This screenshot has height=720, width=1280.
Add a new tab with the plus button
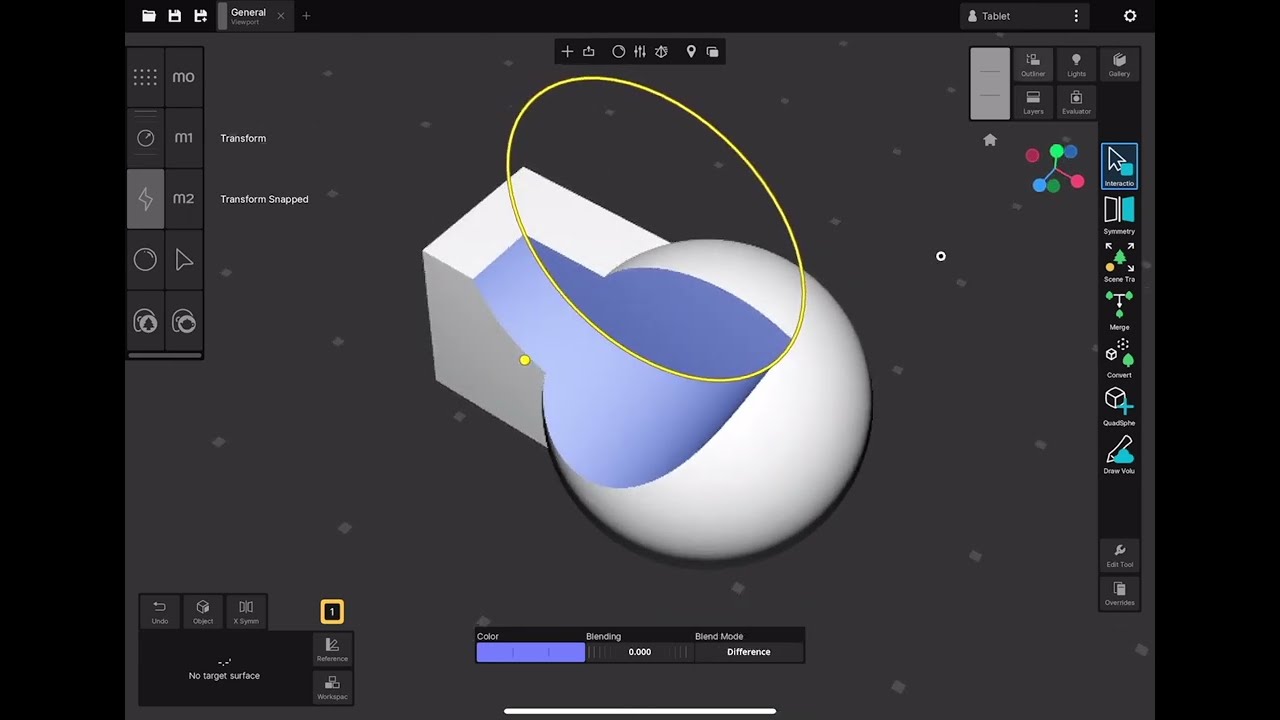(x=306, y=16)
